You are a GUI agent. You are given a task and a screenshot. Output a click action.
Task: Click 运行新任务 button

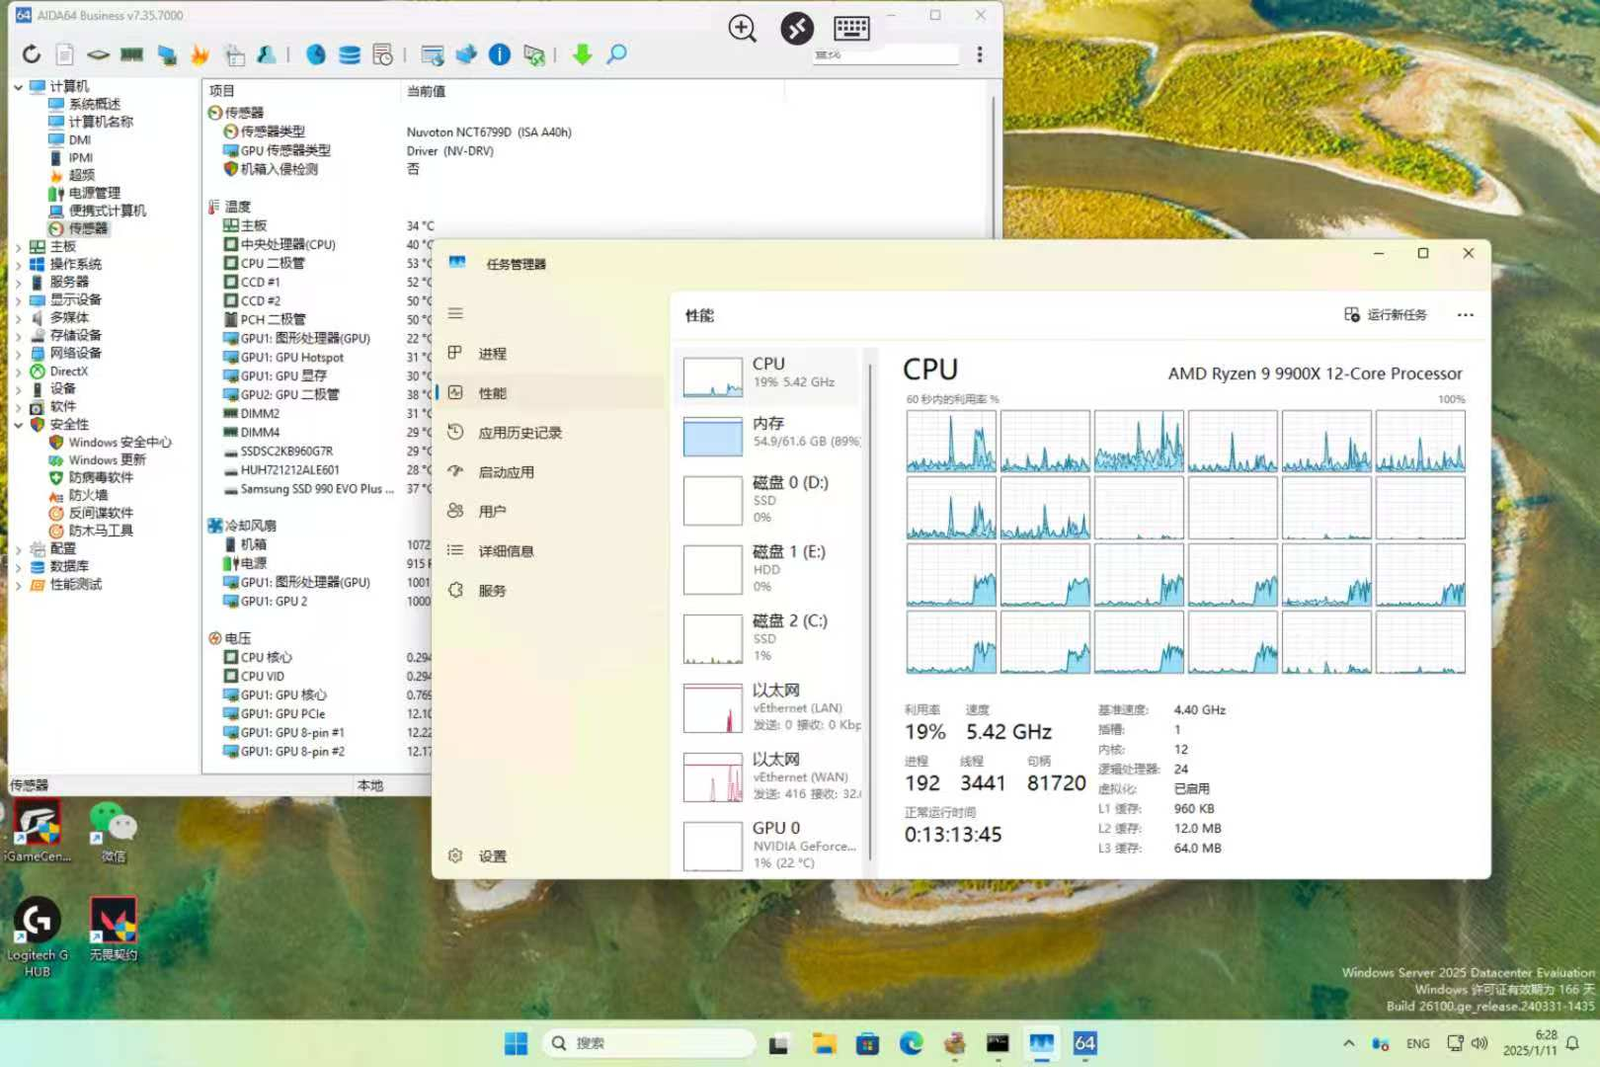(1385, 315)
